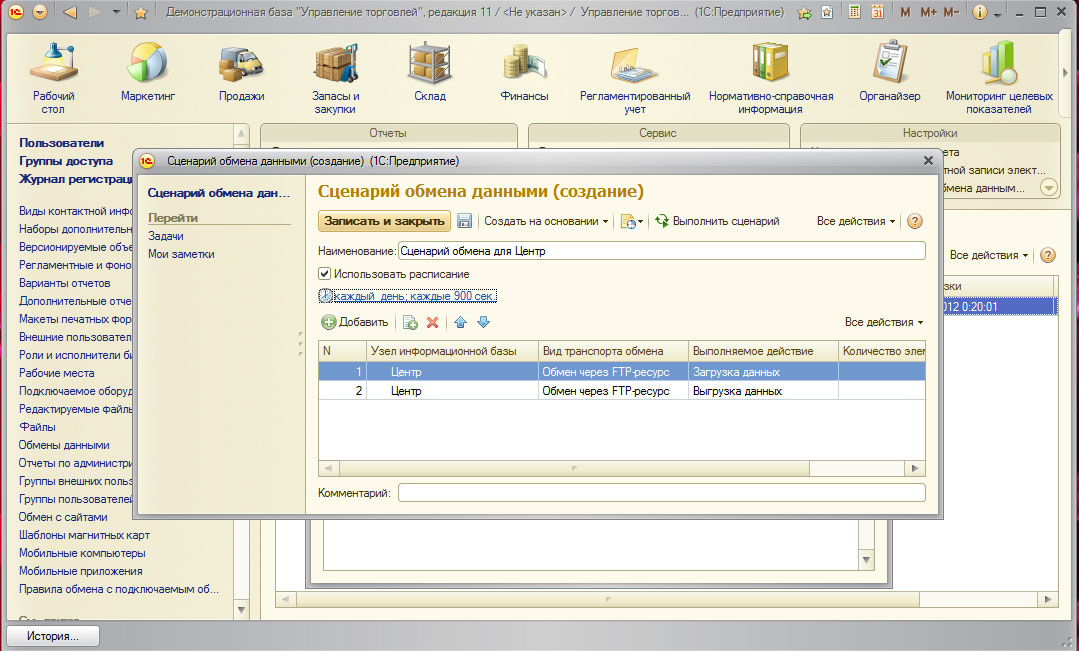Move row up with blue arrow

[x=461, y=322]
